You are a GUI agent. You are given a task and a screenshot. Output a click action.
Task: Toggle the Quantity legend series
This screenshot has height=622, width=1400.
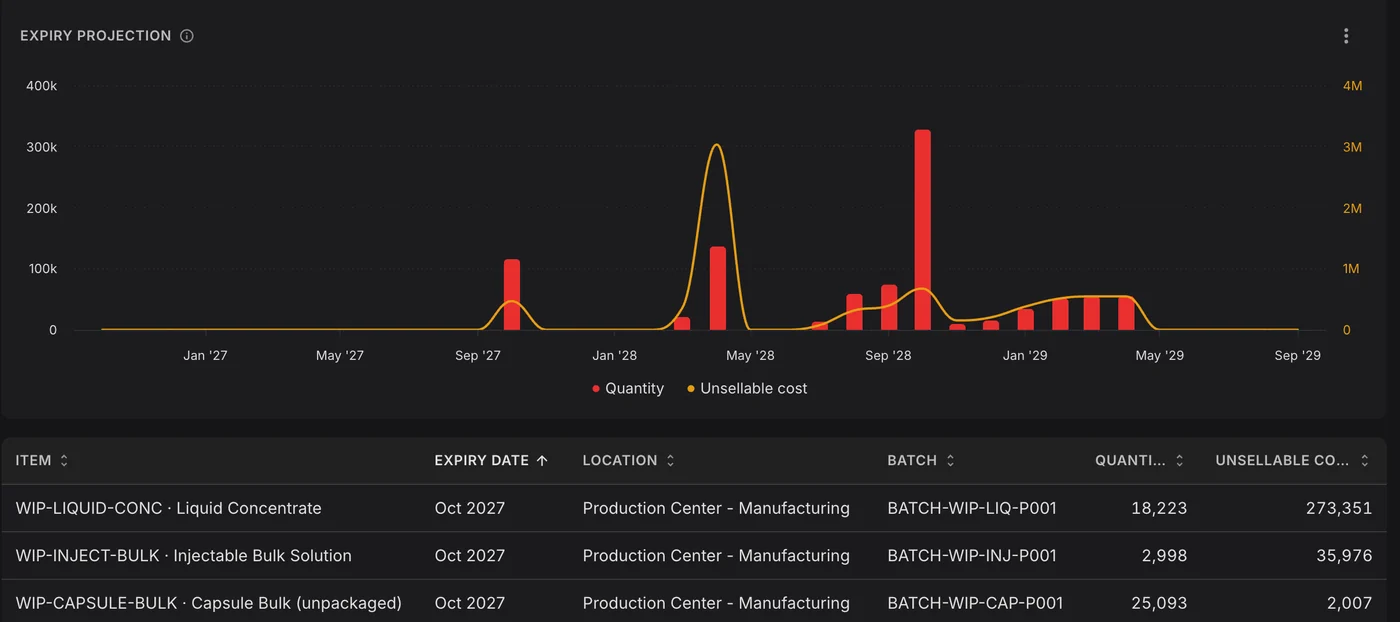tap(628, 388)
